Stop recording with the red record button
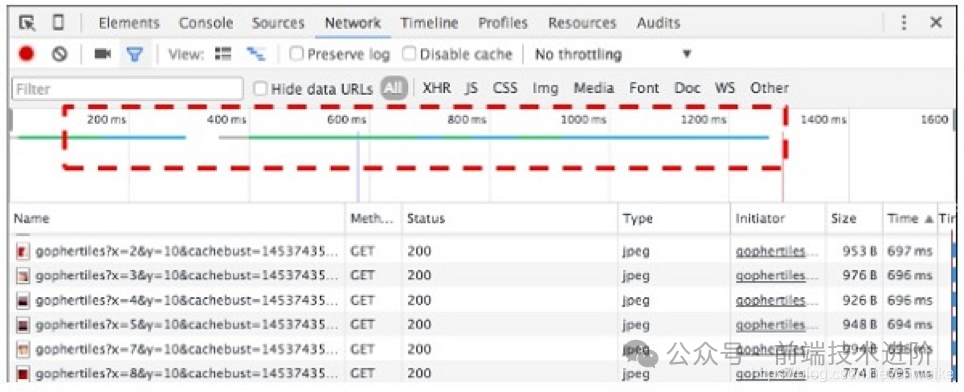Screen dimensions: 964x392 (26, 54)
